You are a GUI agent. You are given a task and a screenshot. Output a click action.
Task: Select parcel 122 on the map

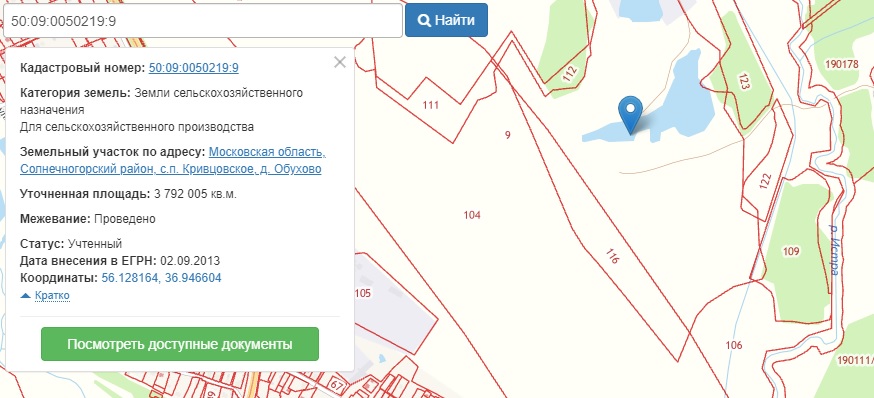(765, 181)
